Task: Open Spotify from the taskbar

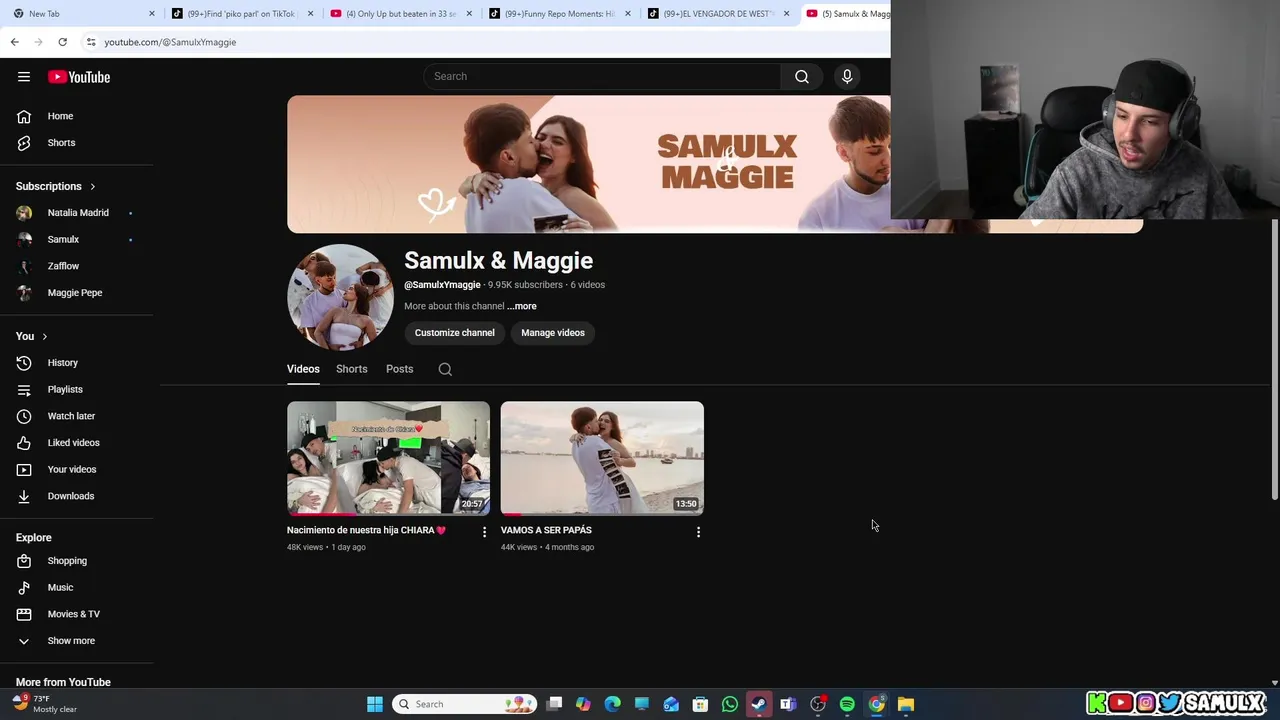Action: 847,704
